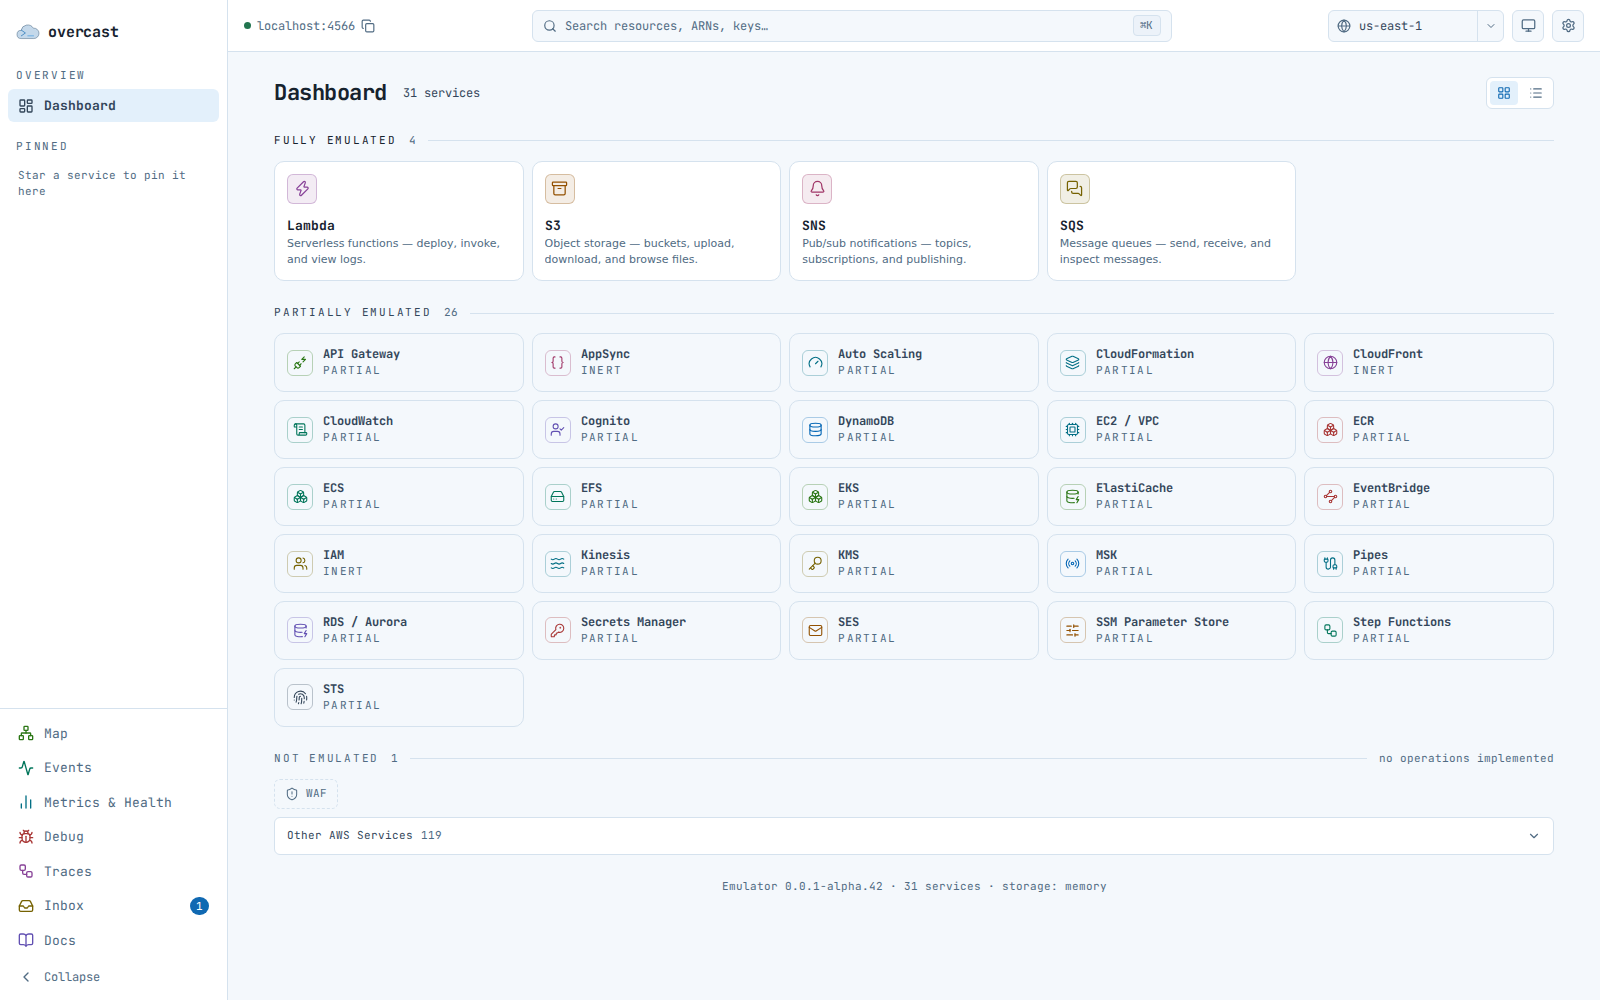Click the SQS message queue icon

coord(1075,189)
